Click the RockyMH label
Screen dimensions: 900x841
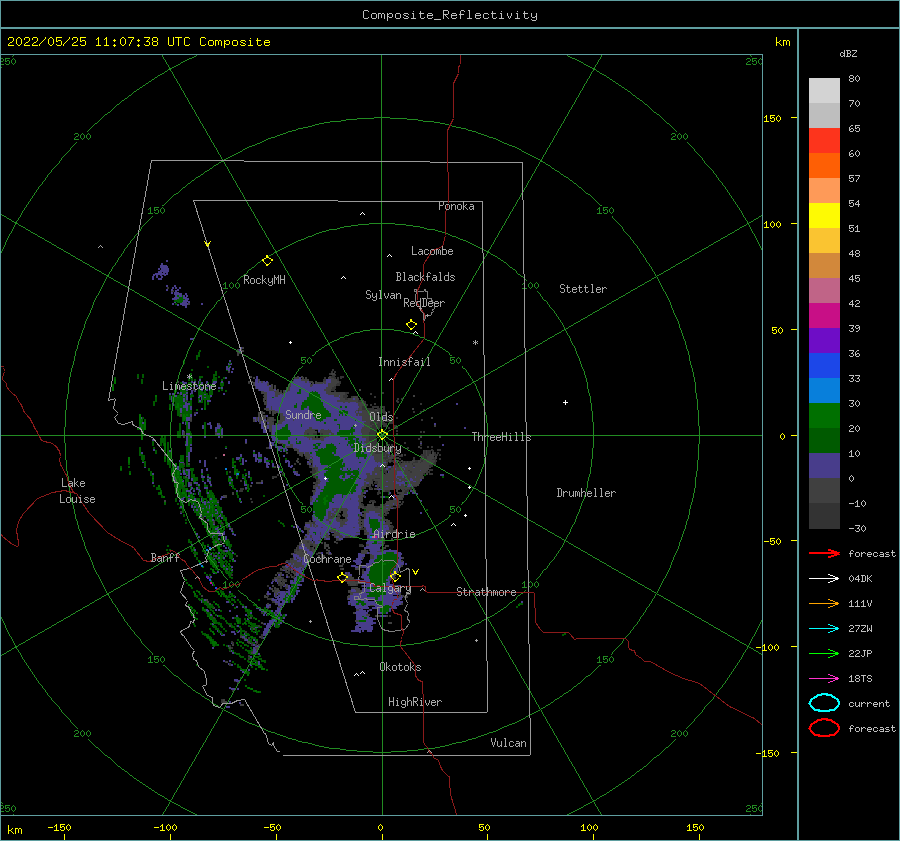(264, 280)
